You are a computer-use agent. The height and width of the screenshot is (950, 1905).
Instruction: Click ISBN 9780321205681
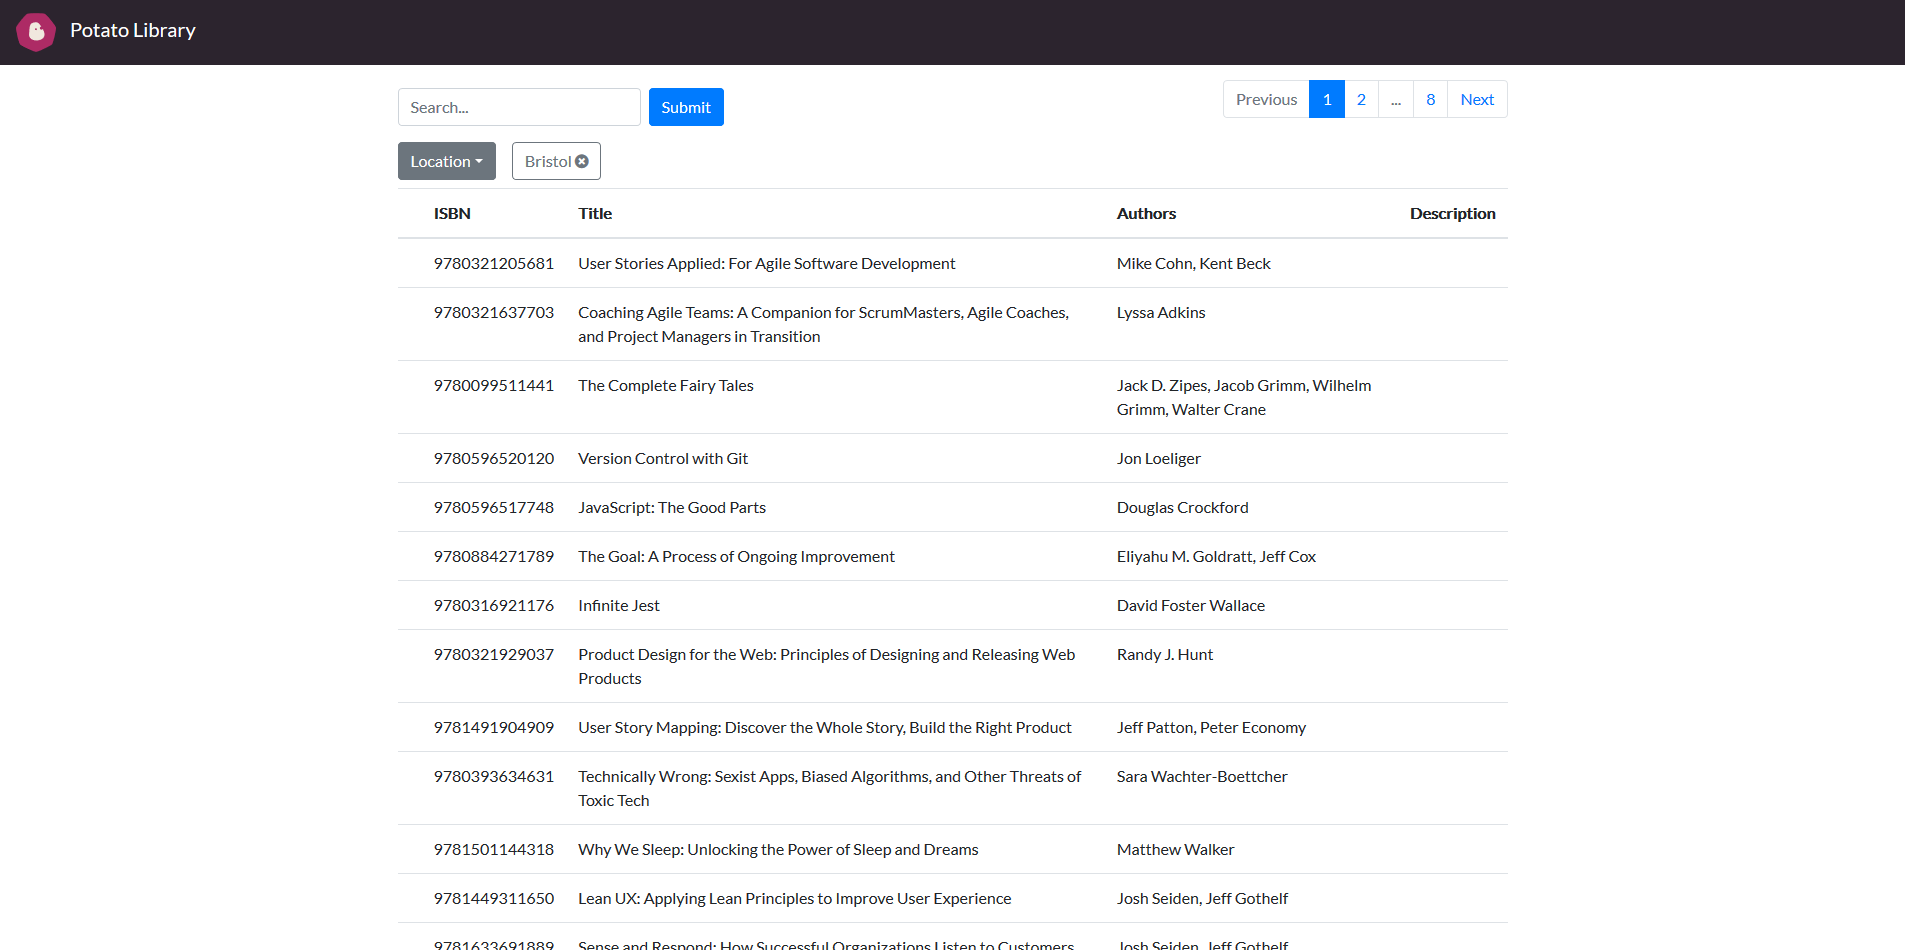(494, 263)
